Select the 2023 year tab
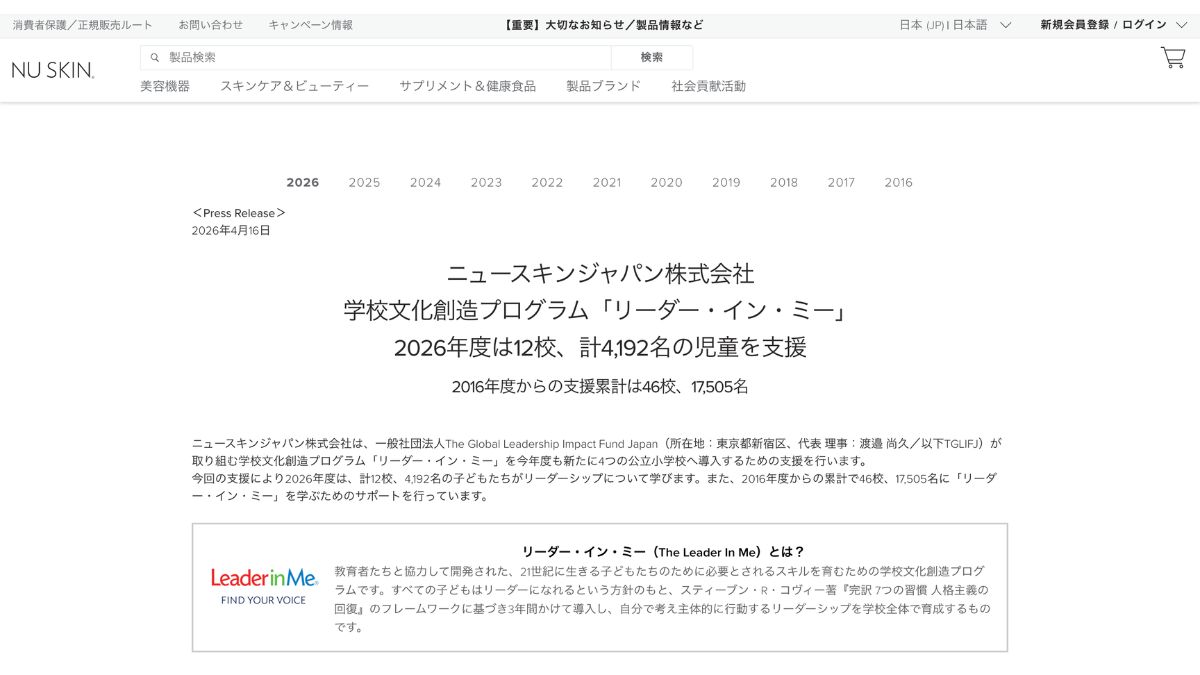Viewport: 1200px width, 675px height. (486, 182)
